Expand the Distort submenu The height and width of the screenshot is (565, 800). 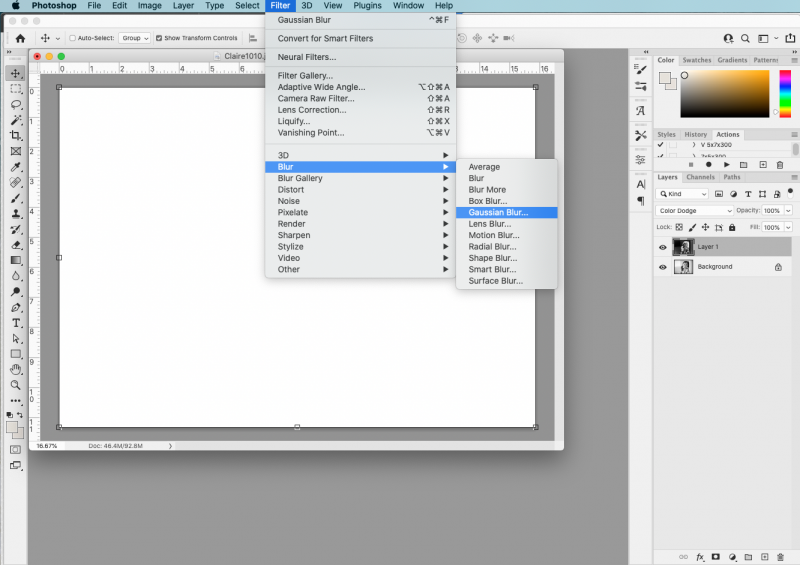pos(360,189)
